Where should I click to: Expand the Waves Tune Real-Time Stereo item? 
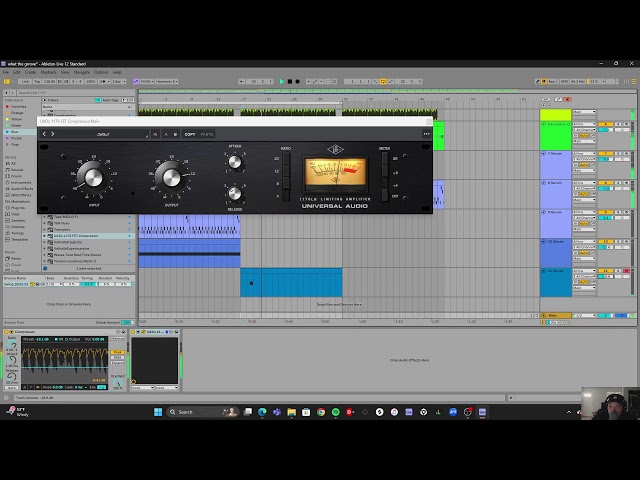point(45,255)
